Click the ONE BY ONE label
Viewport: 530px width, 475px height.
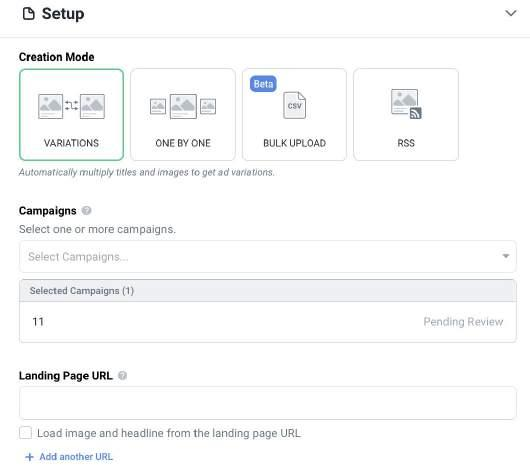pyautogui.click(x=183, y=143)
